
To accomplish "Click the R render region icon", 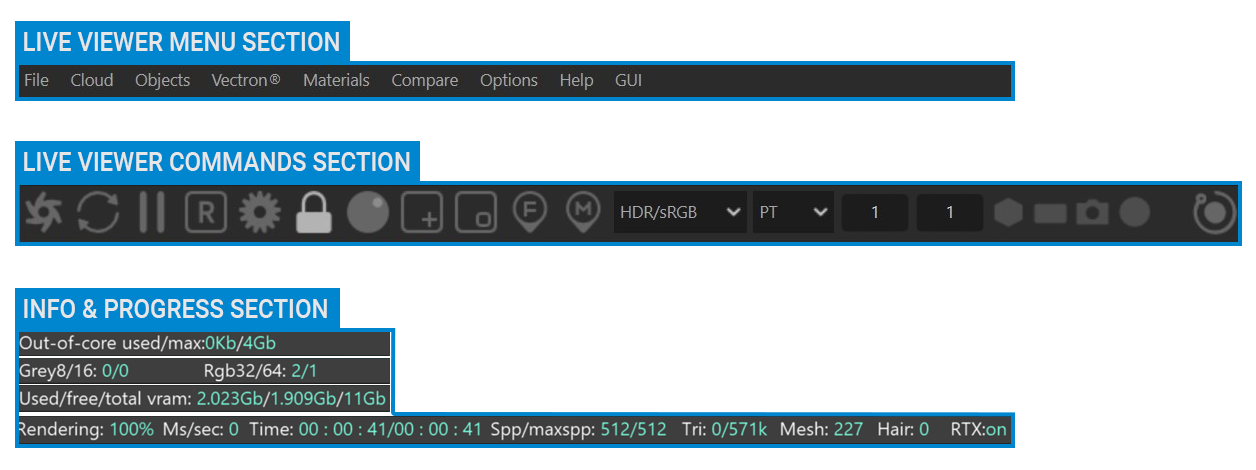I will tap(206, 212).
